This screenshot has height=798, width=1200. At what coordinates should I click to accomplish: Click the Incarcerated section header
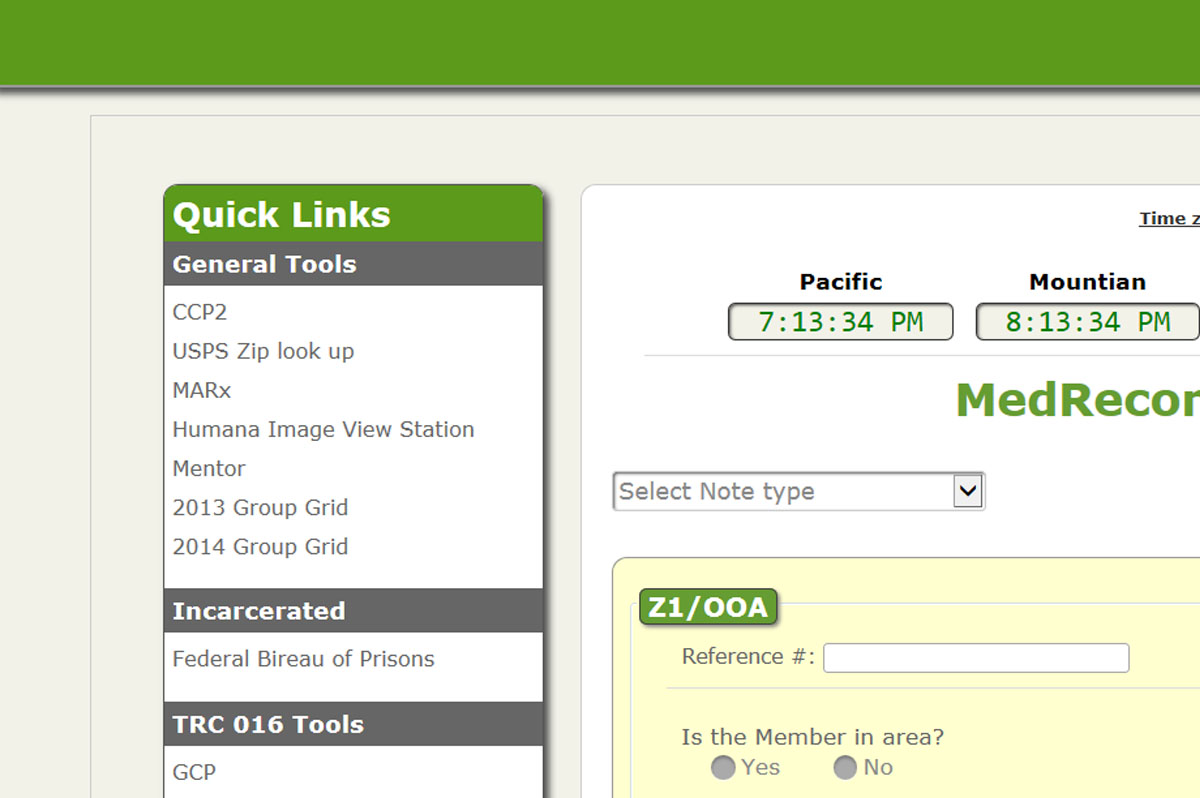[x=353, y=611]
